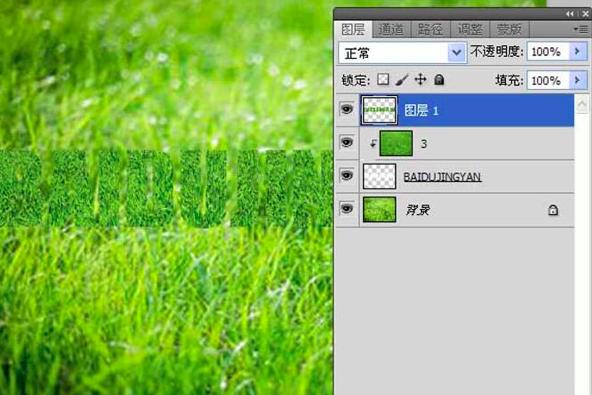Open the blend mode 正常 dropdown
Image resolution: width=592 pixels, height=395 pixels.
[457, 52]
